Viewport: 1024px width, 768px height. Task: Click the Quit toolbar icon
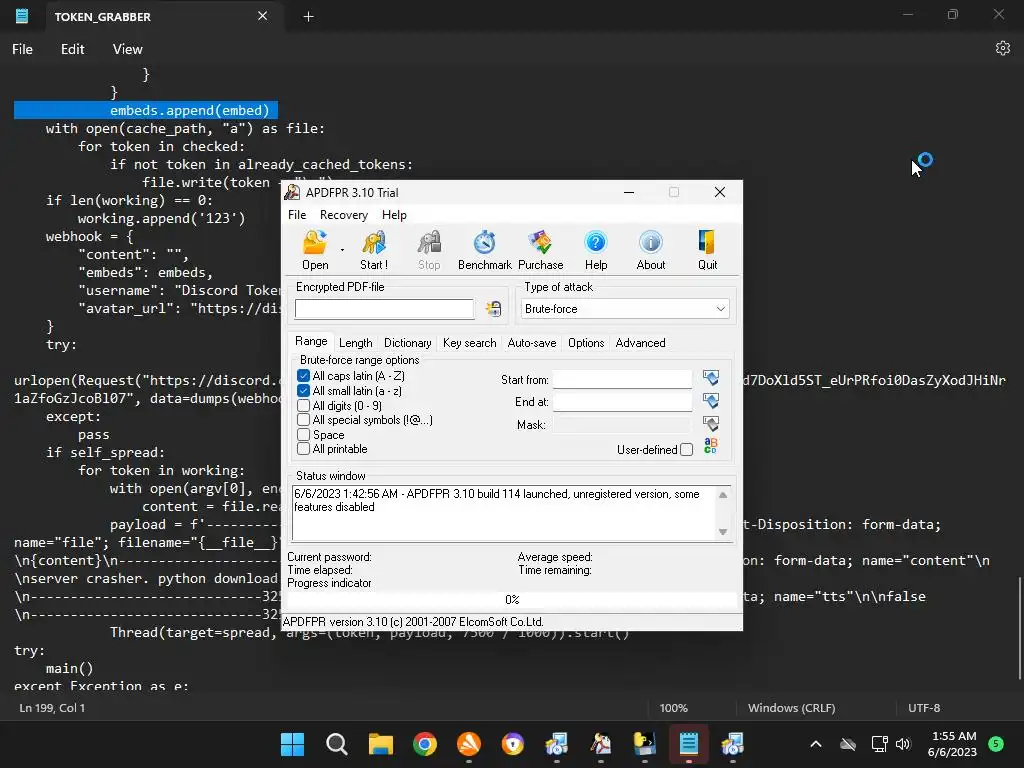click(707, 250)
